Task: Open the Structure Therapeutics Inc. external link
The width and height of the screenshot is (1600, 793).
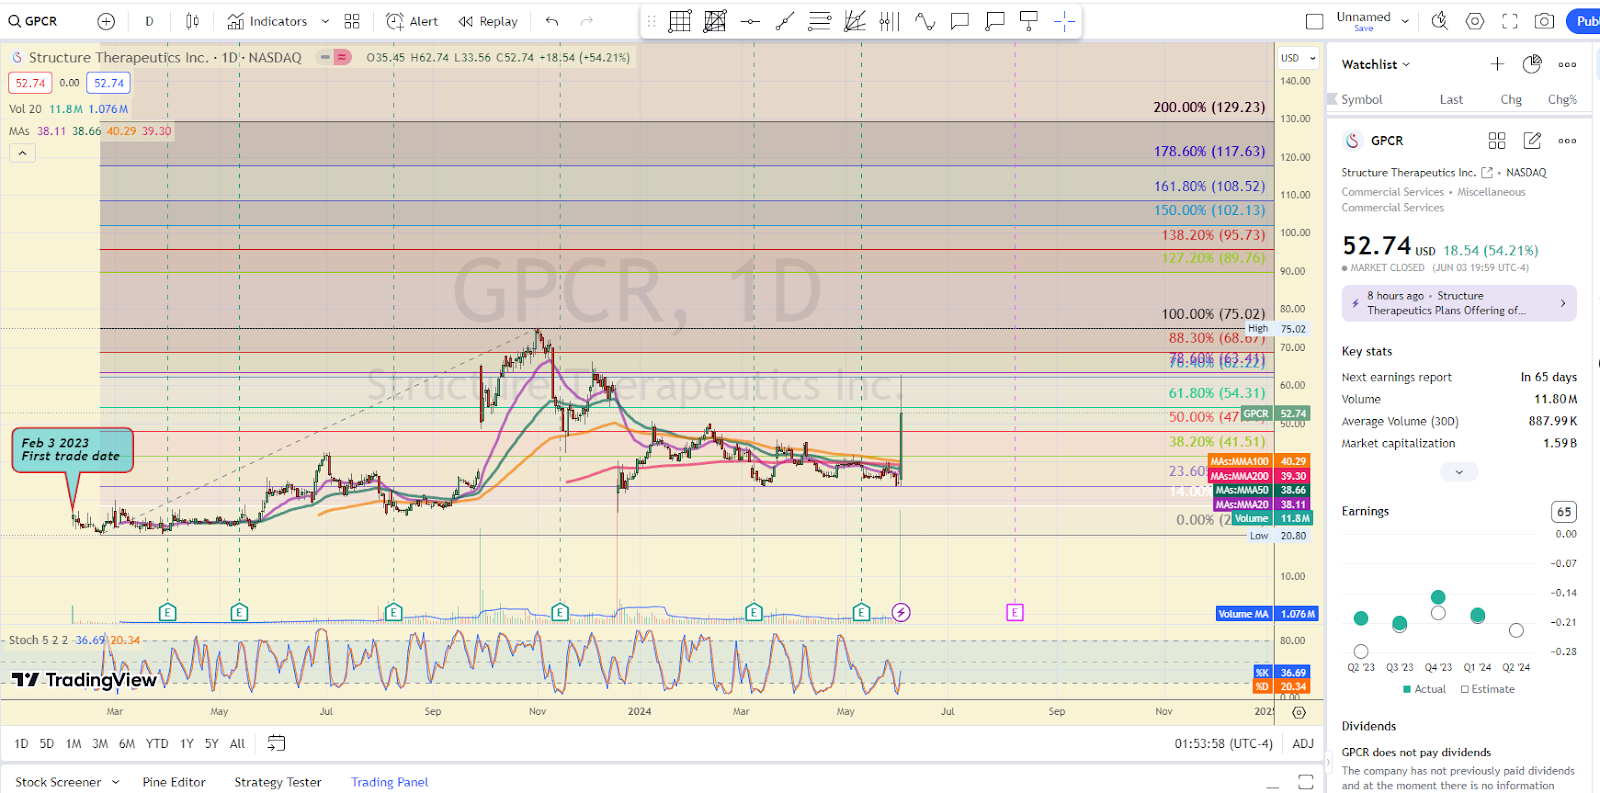Action: [1487, 172]
